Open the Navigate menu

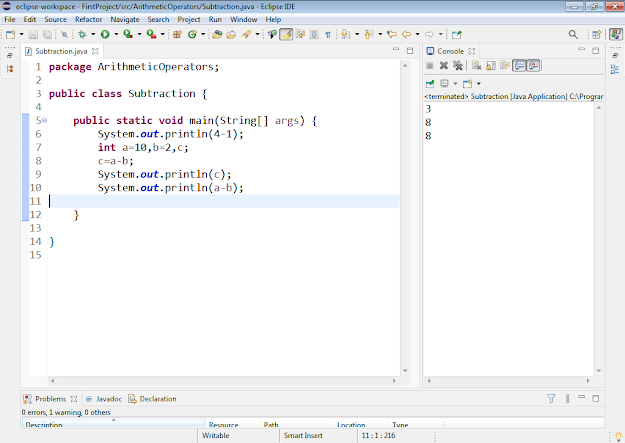point(125,19)
